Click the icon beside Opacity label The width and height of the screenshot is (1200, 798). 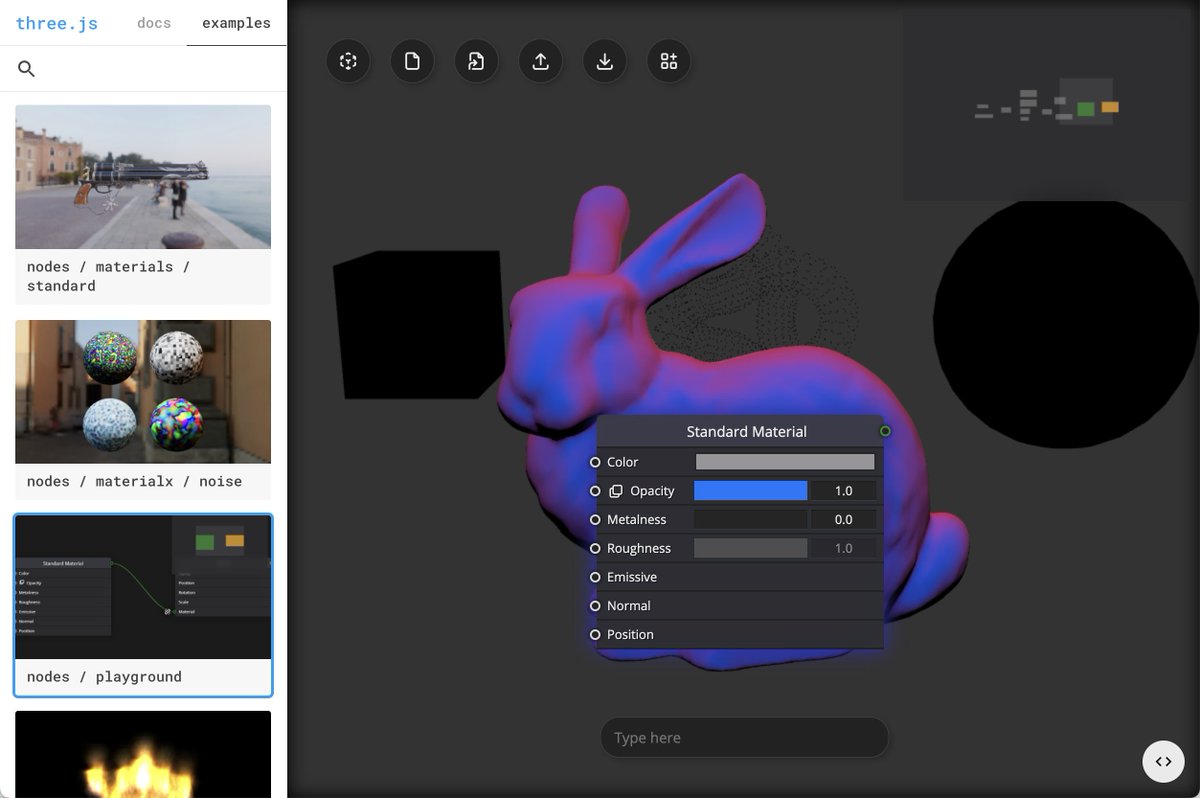tap(616, 491)
